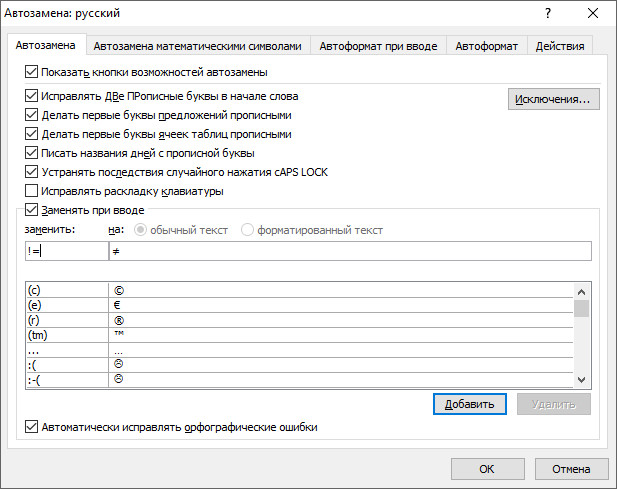Select the :( list entry

(x=299, y=365)
